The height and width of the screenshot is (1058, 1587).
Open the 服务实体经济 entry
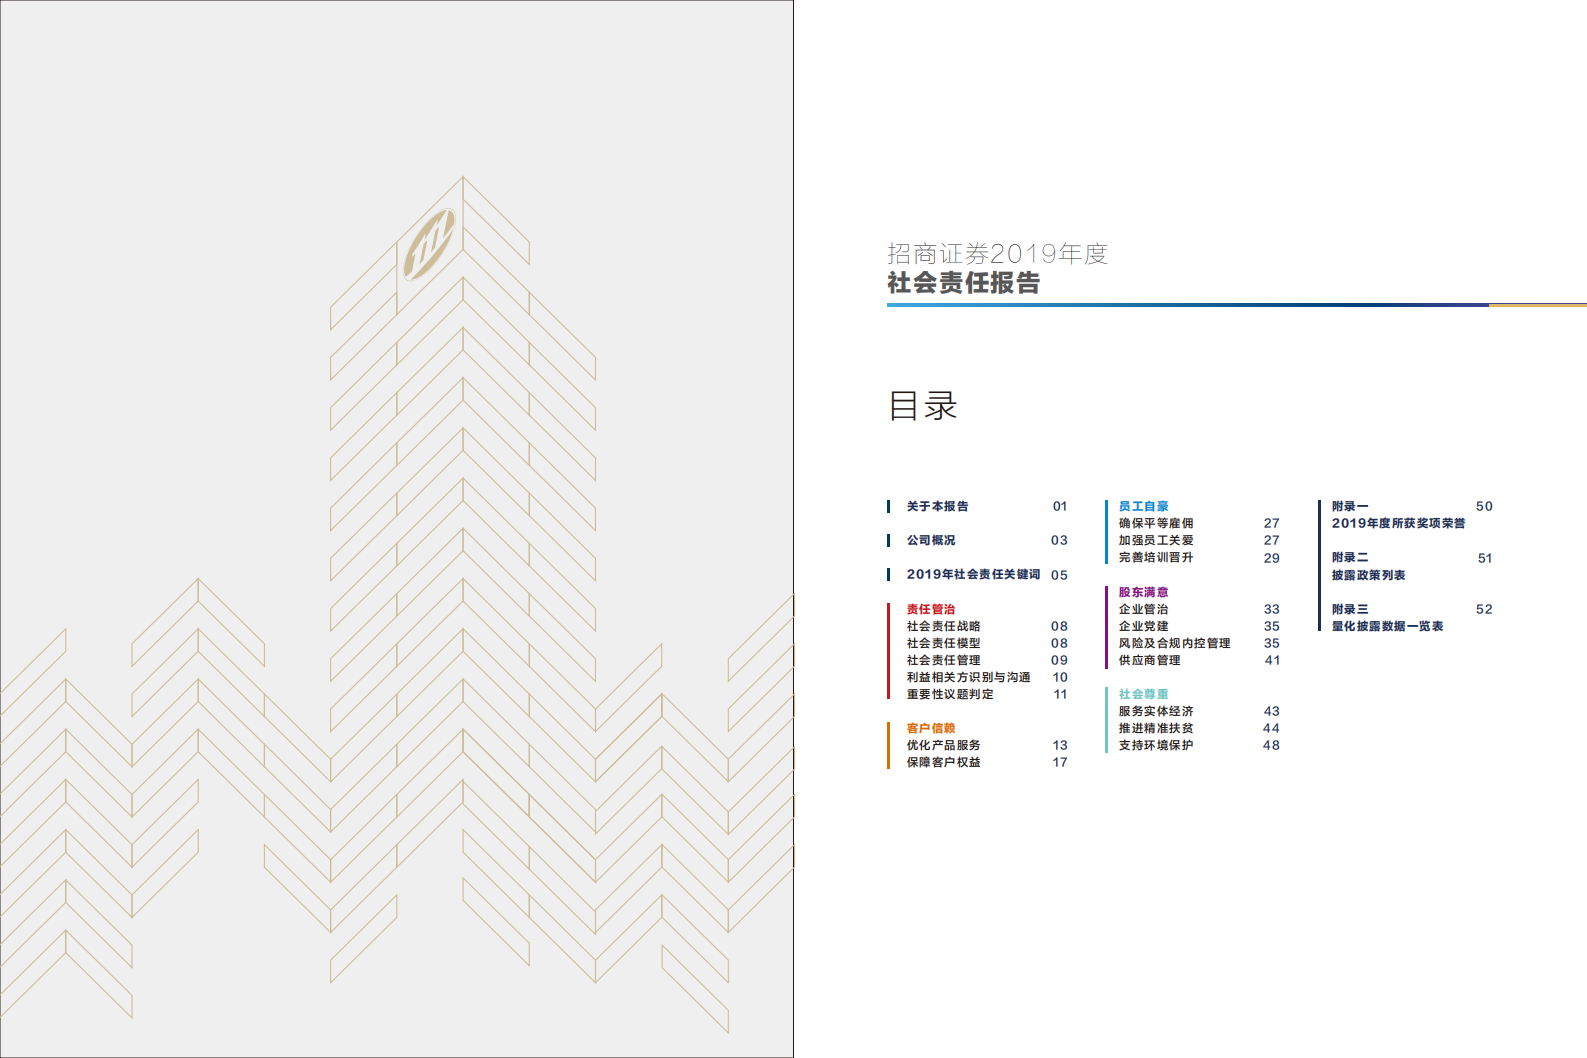1156,711
